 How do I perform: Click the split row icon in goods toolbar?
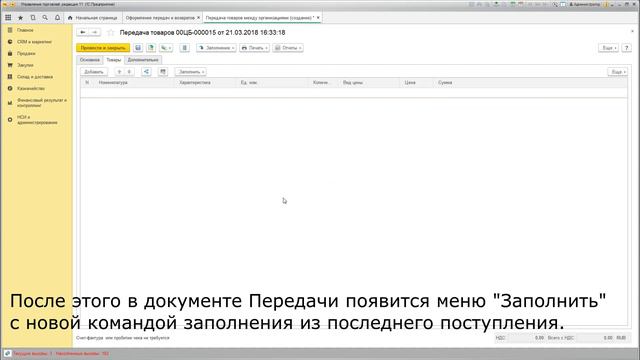click(x=146, y=72)
